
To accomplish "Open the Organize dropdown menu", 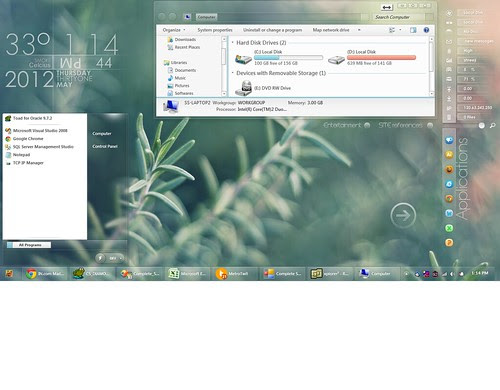I will pos(174,30).
